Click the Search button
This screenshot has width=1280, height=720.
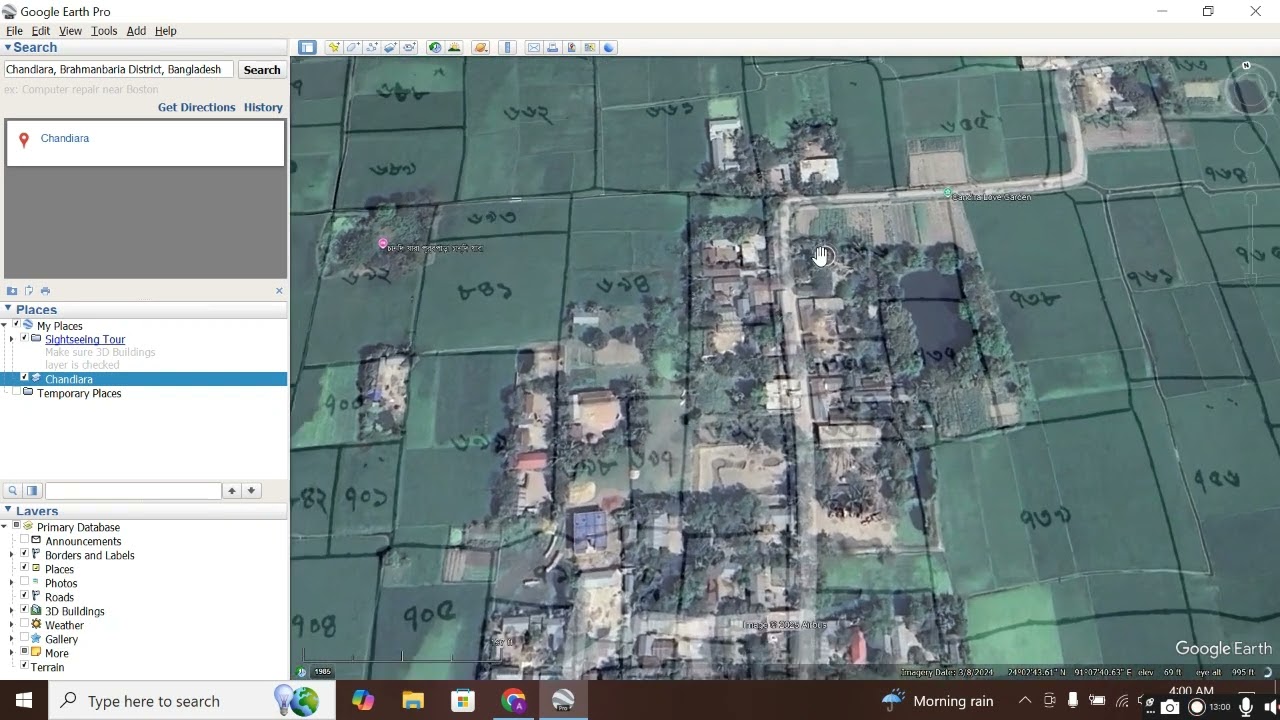coord(262,70)
